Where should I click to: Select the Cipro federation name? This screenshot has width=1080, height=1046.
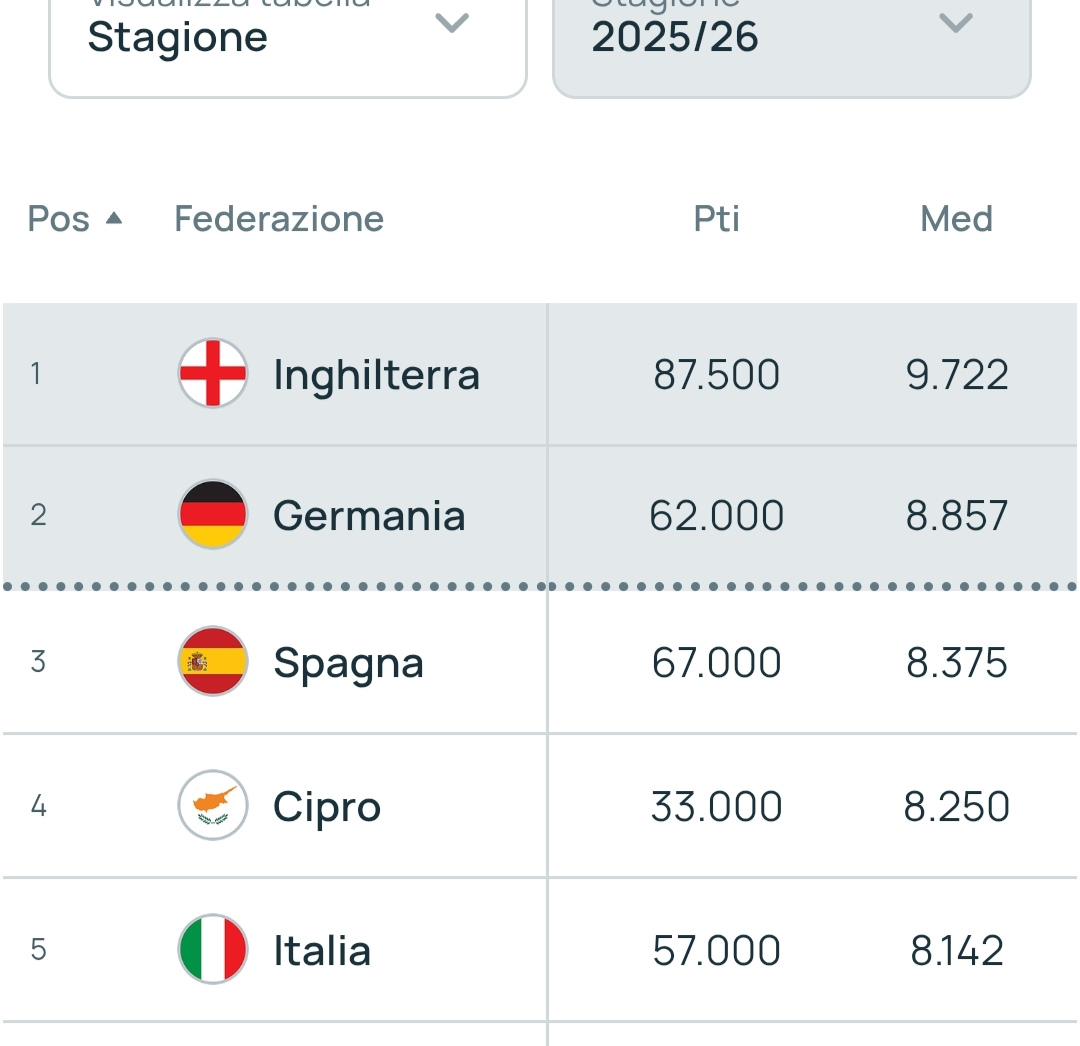[x=327, y=807]
